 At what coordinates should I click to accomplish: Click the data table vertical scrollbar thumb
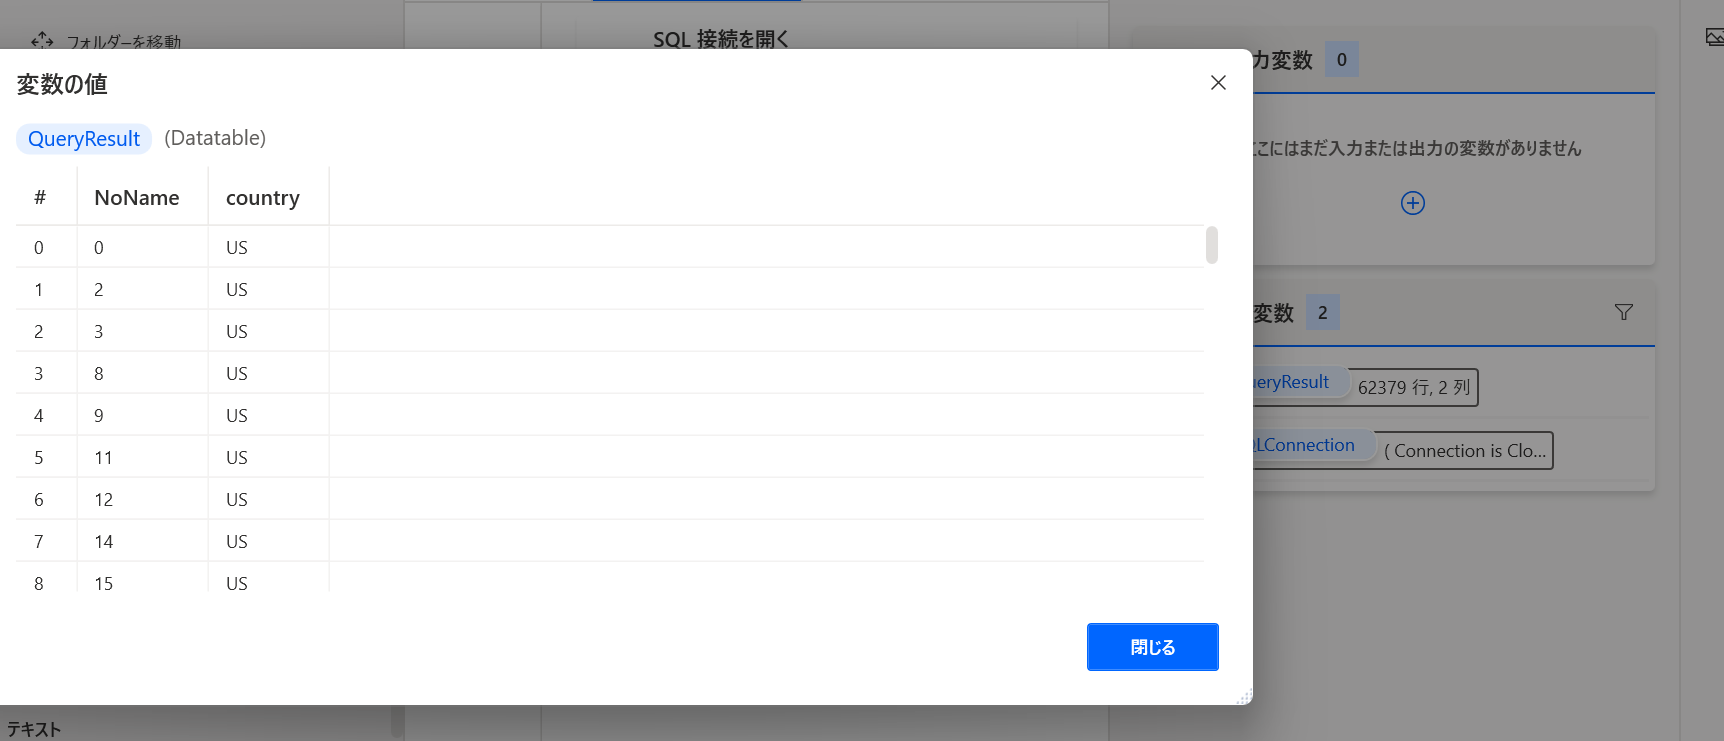(1212, 245)
